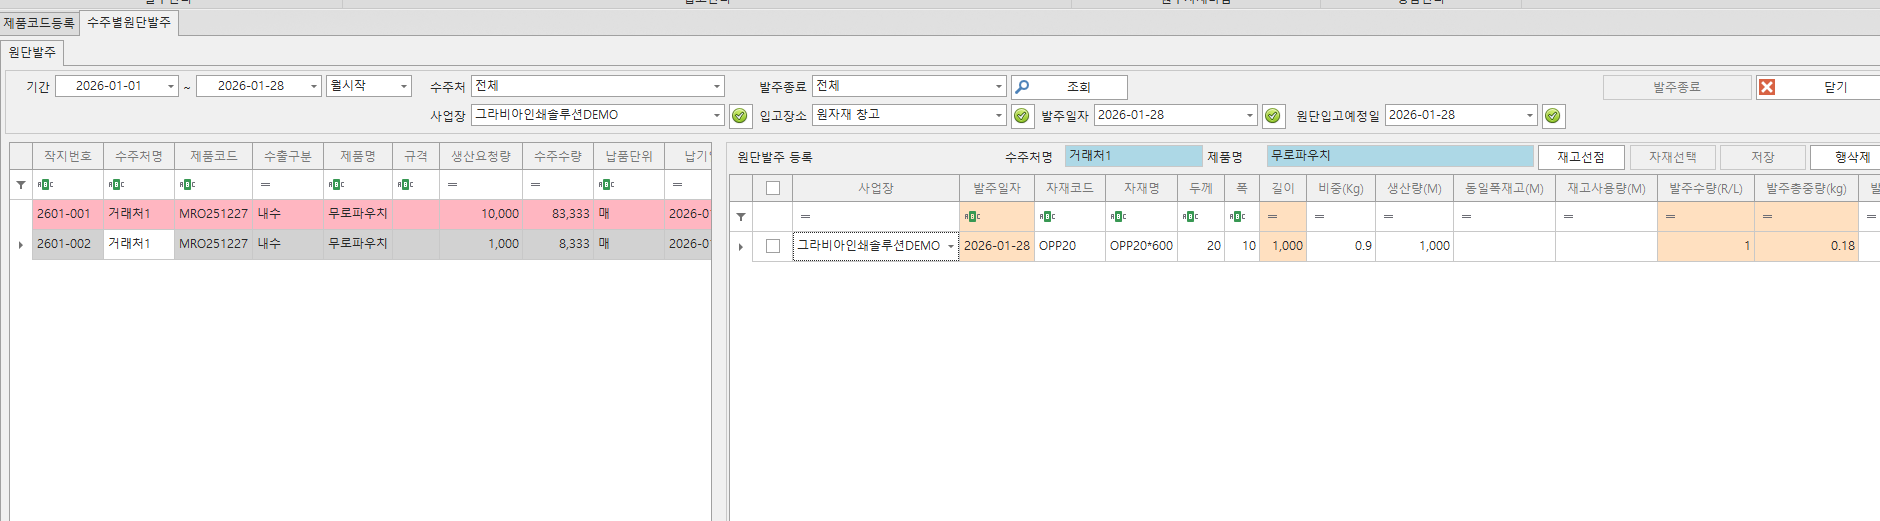Click equals filter icon under 수주수량 column
The width and height of the screenshot is (1880, 521).
pos(535,184)
